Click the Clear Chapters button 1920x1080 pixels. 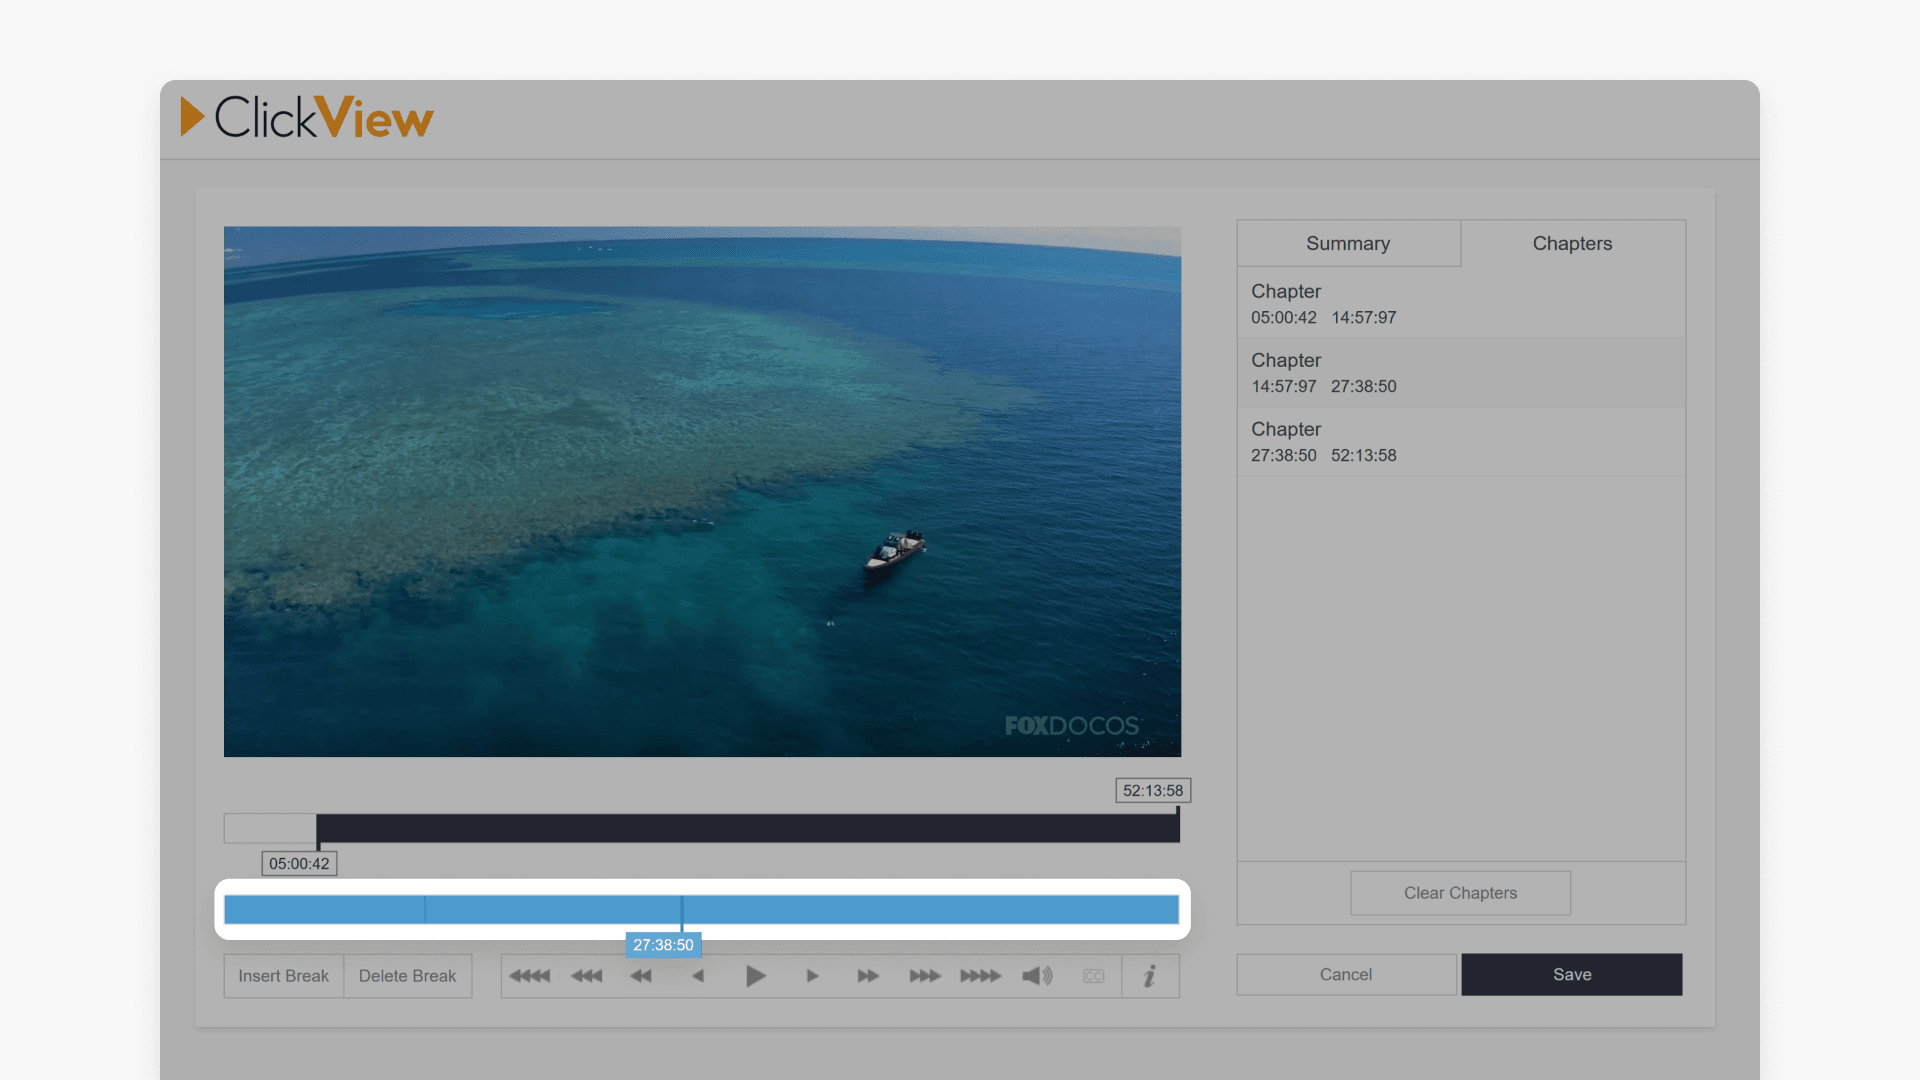tap(1460, 893)
